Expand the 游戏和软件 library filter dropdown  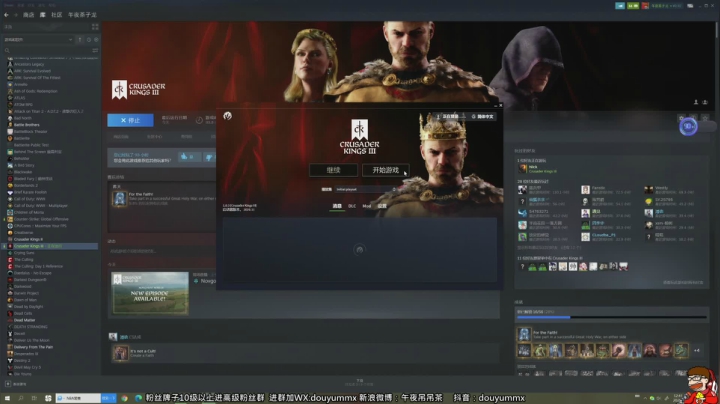tap(38, 39)
